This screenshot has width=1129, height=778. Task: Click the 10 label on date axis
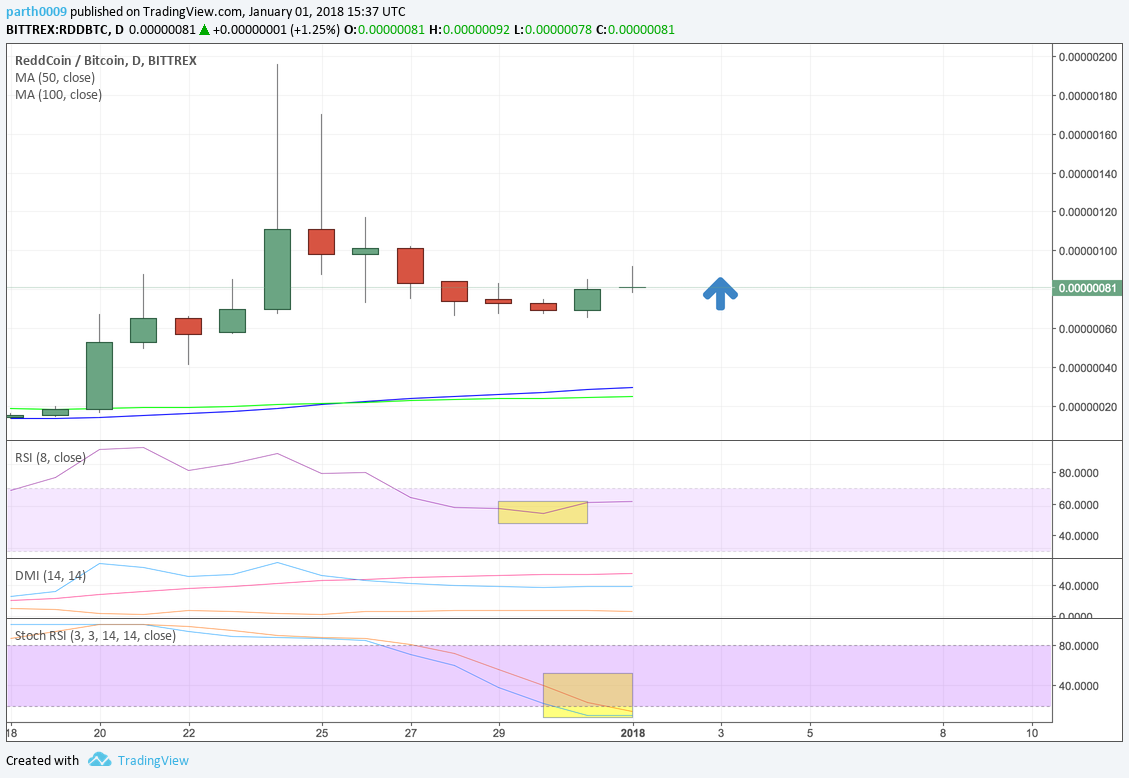pyautogui.click(x=1032, y=733)
